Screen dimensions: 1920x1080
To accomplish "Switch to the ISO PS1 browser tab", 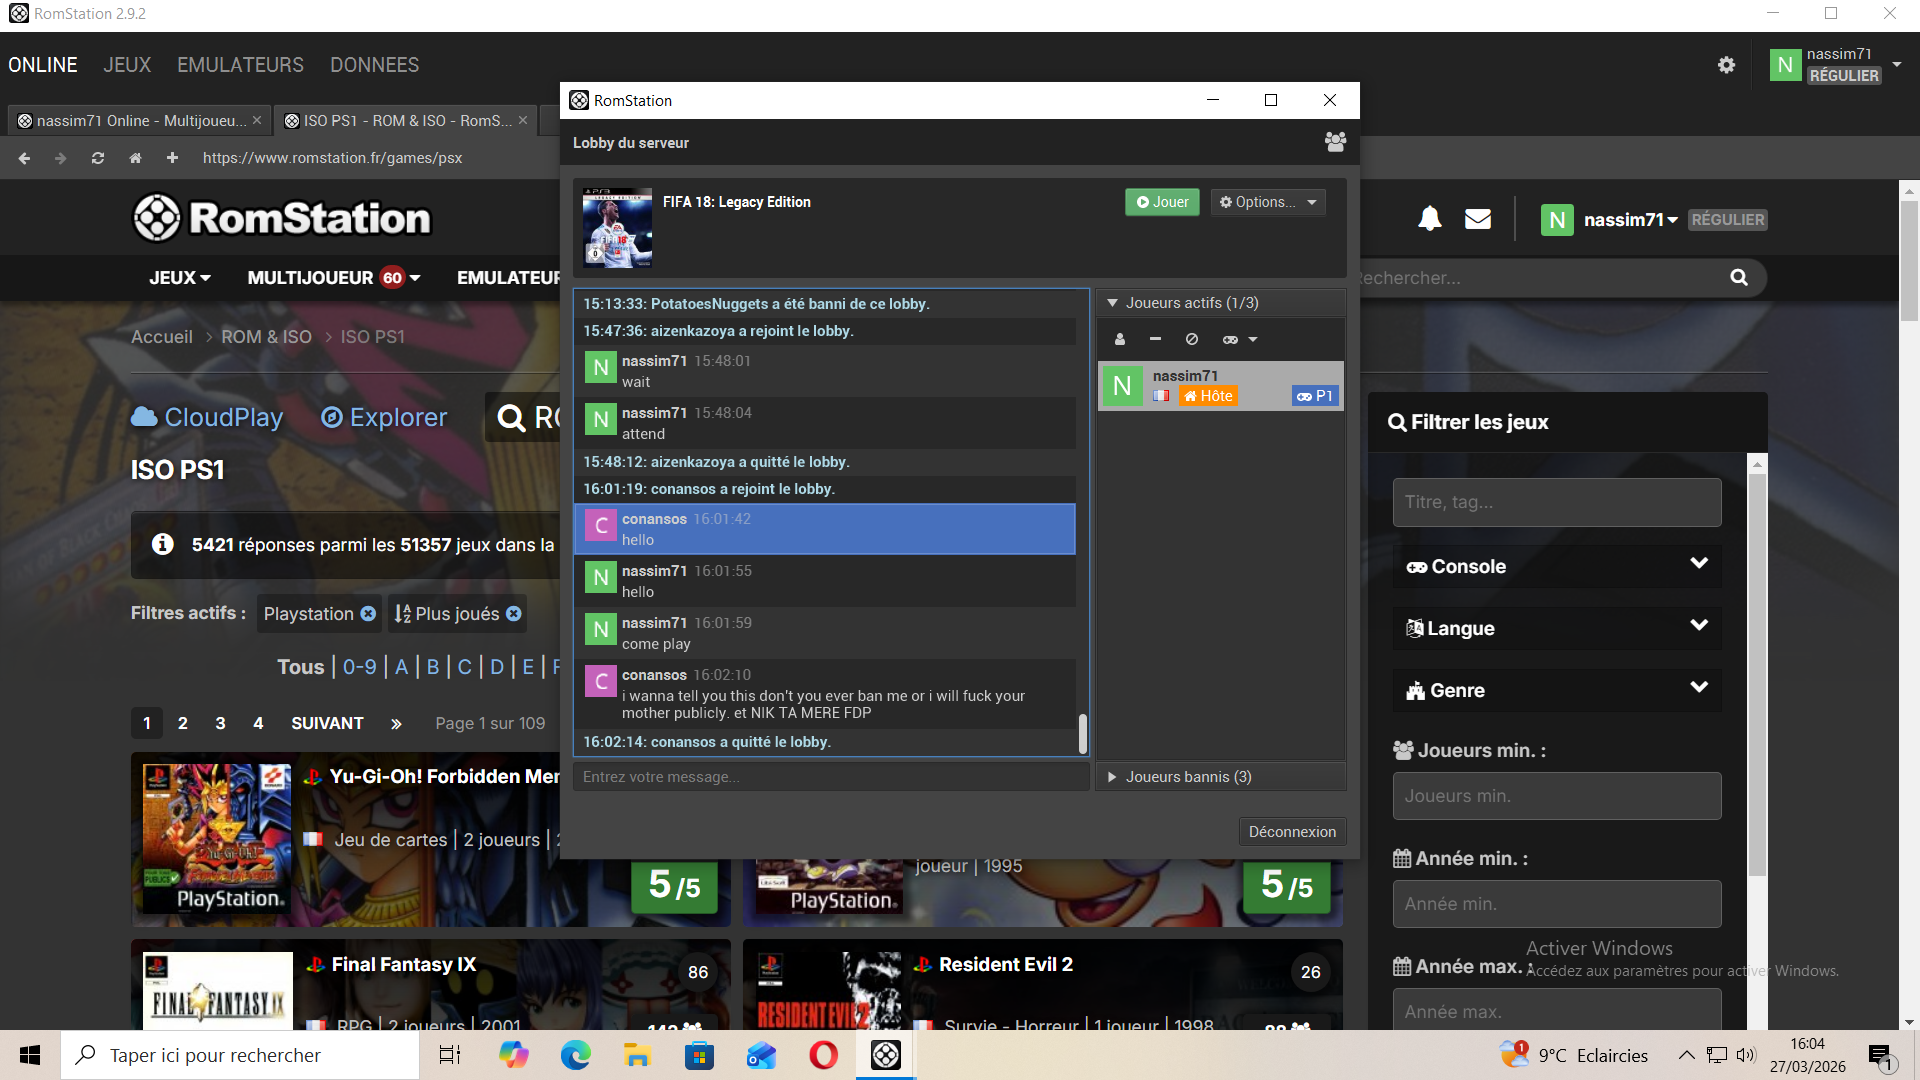I will coord(400,120).
